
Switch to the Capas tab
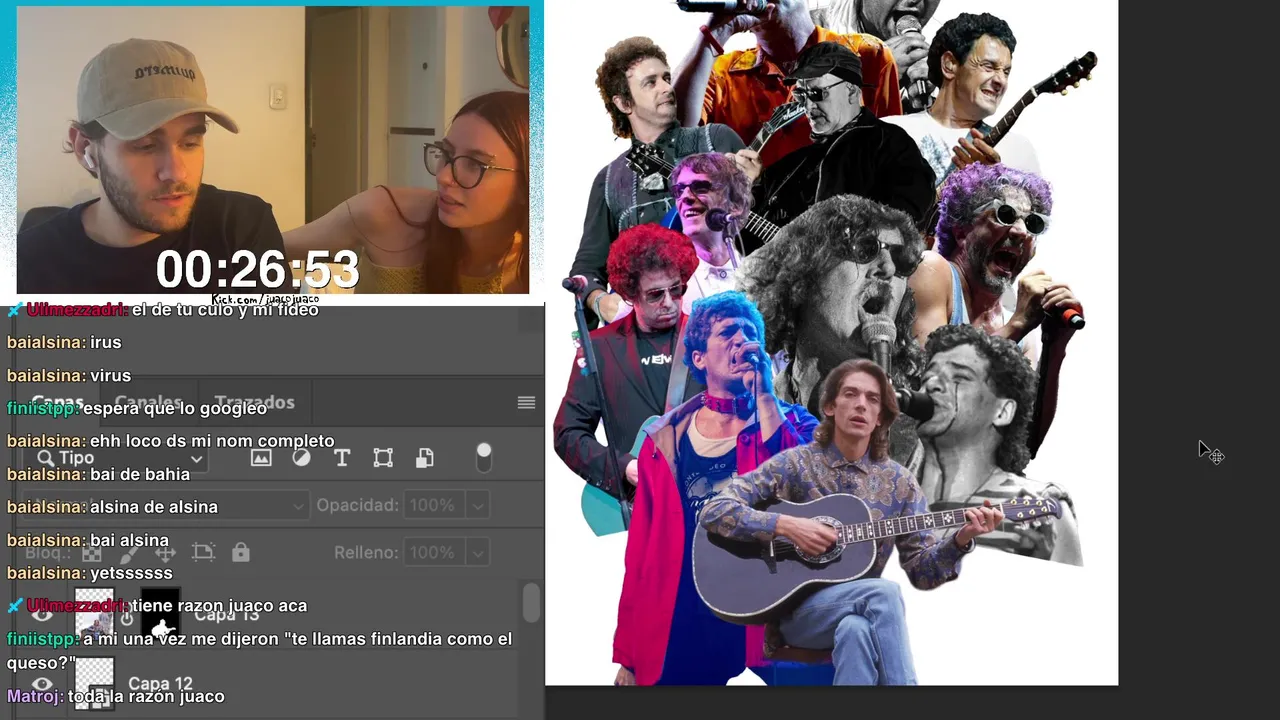[57, 402]
